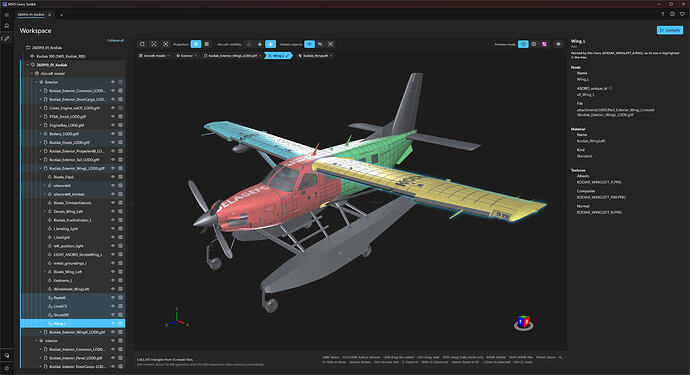690x375 pixels.
Task: Click the info icon beside ASOBO_unique_id
Action: tap(610, 88)
